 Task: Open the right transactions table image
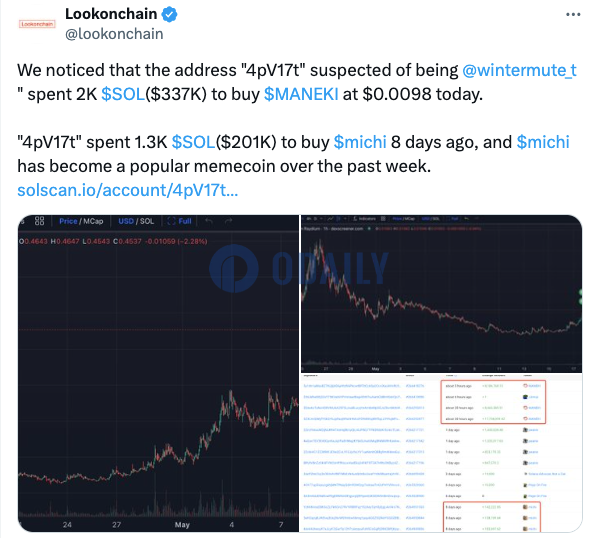pyautogui.click(x=442, y=453)
